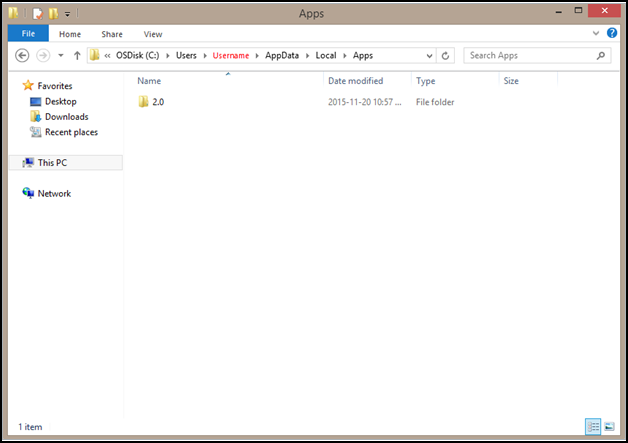Click the Recent places icon
The width and height of the screenshot is (628, 443).
(35, 132)
